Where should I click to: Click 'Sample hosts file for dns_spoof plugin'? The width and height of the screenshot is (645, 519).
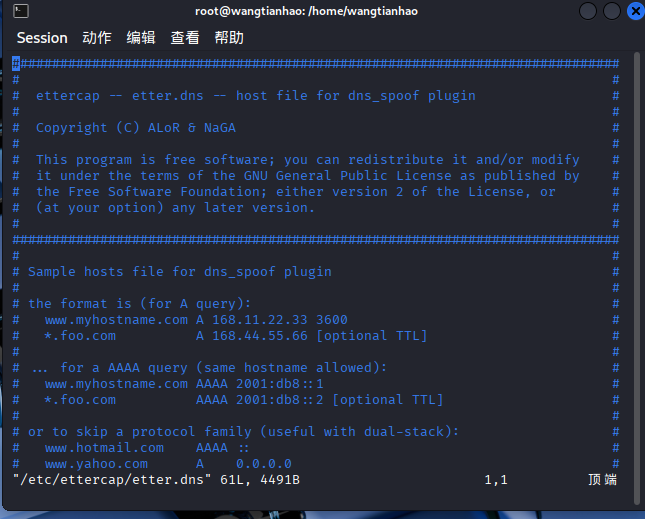click(180, 272)
